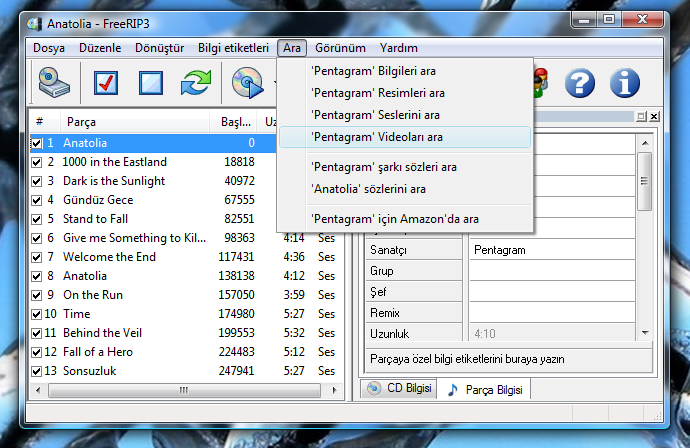
Task: Click start value 199553
Action: (236, 333)
